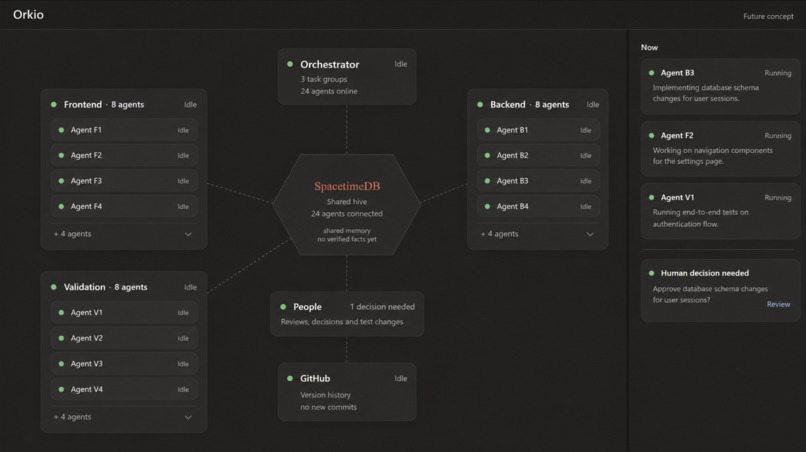Open Agent V1 running activity card
This screenshot has height=452, width=806.
tap(720, 211)
